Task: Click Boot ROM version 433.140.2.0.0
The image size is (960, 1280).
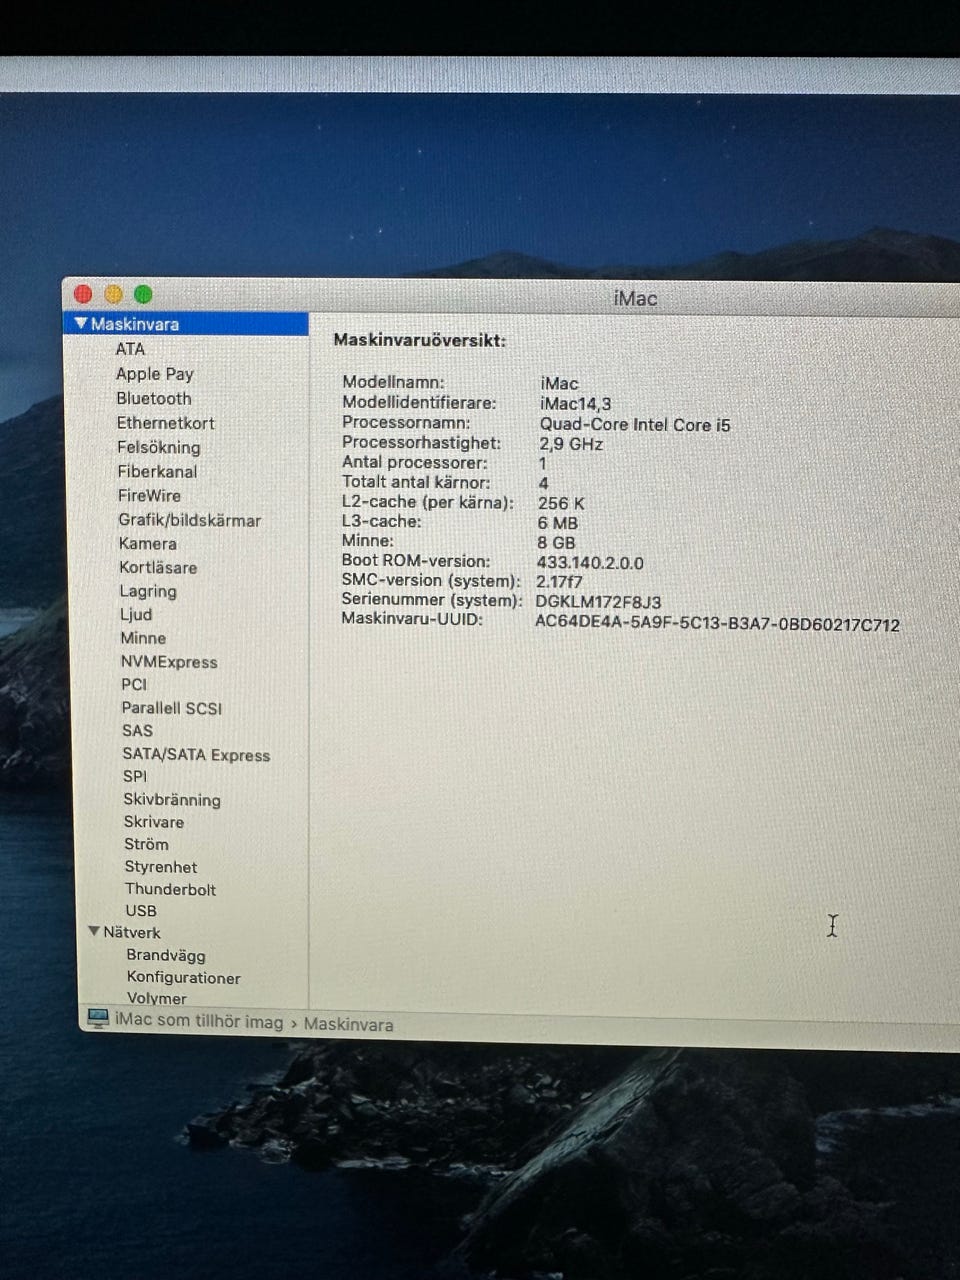Action: click(590, 563)
